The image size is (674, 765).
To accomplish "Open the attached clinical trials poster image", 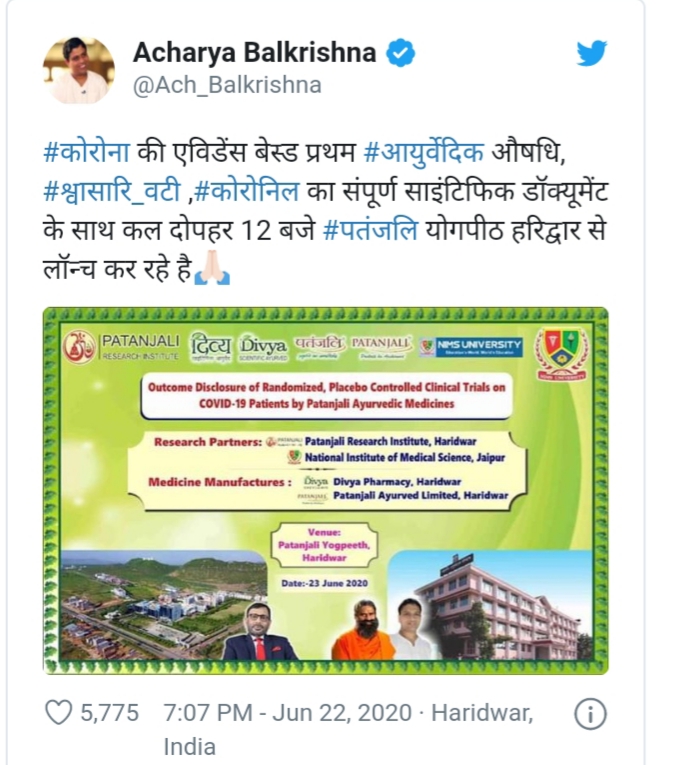I will click(326, 491).
